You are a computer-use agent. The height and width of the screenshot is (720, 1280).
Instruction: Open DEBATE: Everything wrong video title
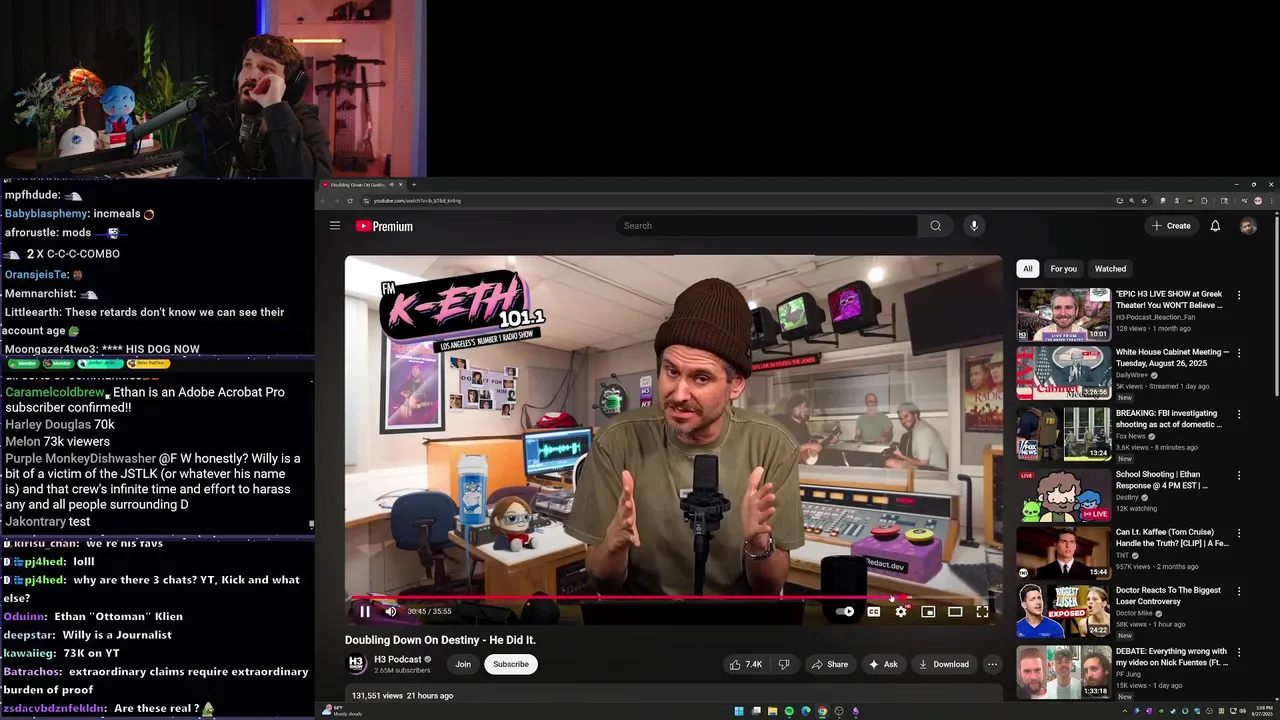coord(1172,657)
